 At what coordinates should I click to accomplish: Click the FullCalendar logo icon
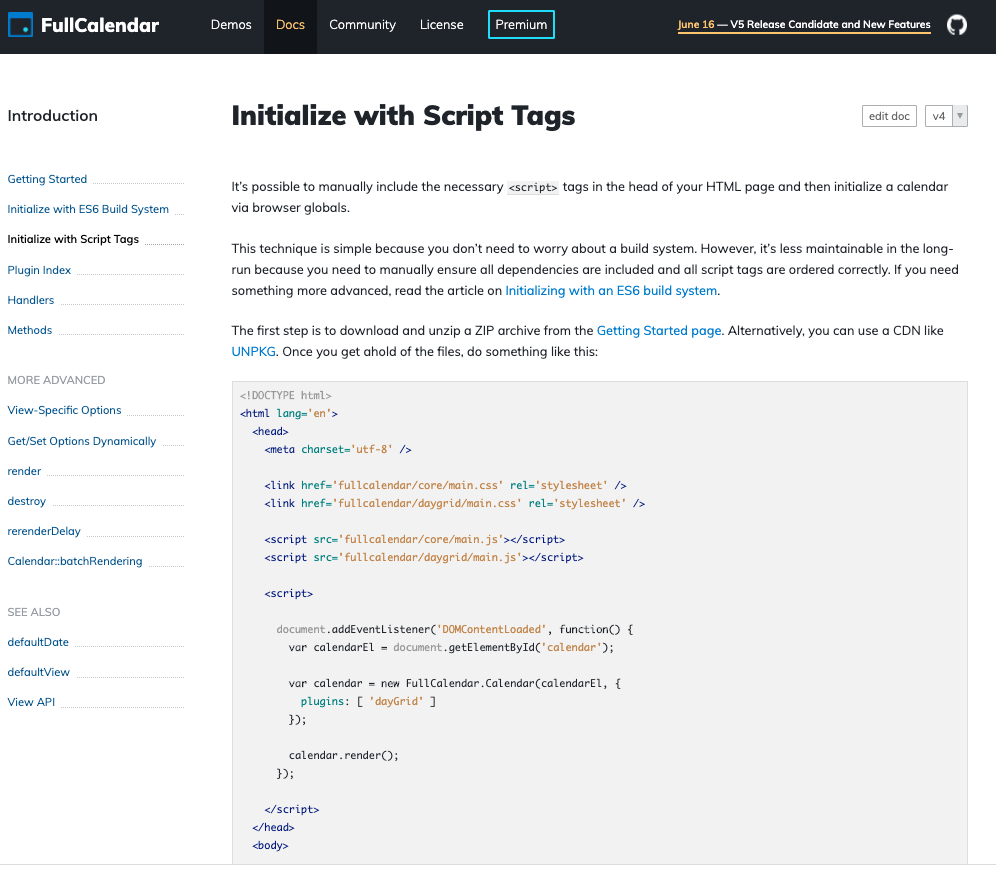click(x=20, y=25)
